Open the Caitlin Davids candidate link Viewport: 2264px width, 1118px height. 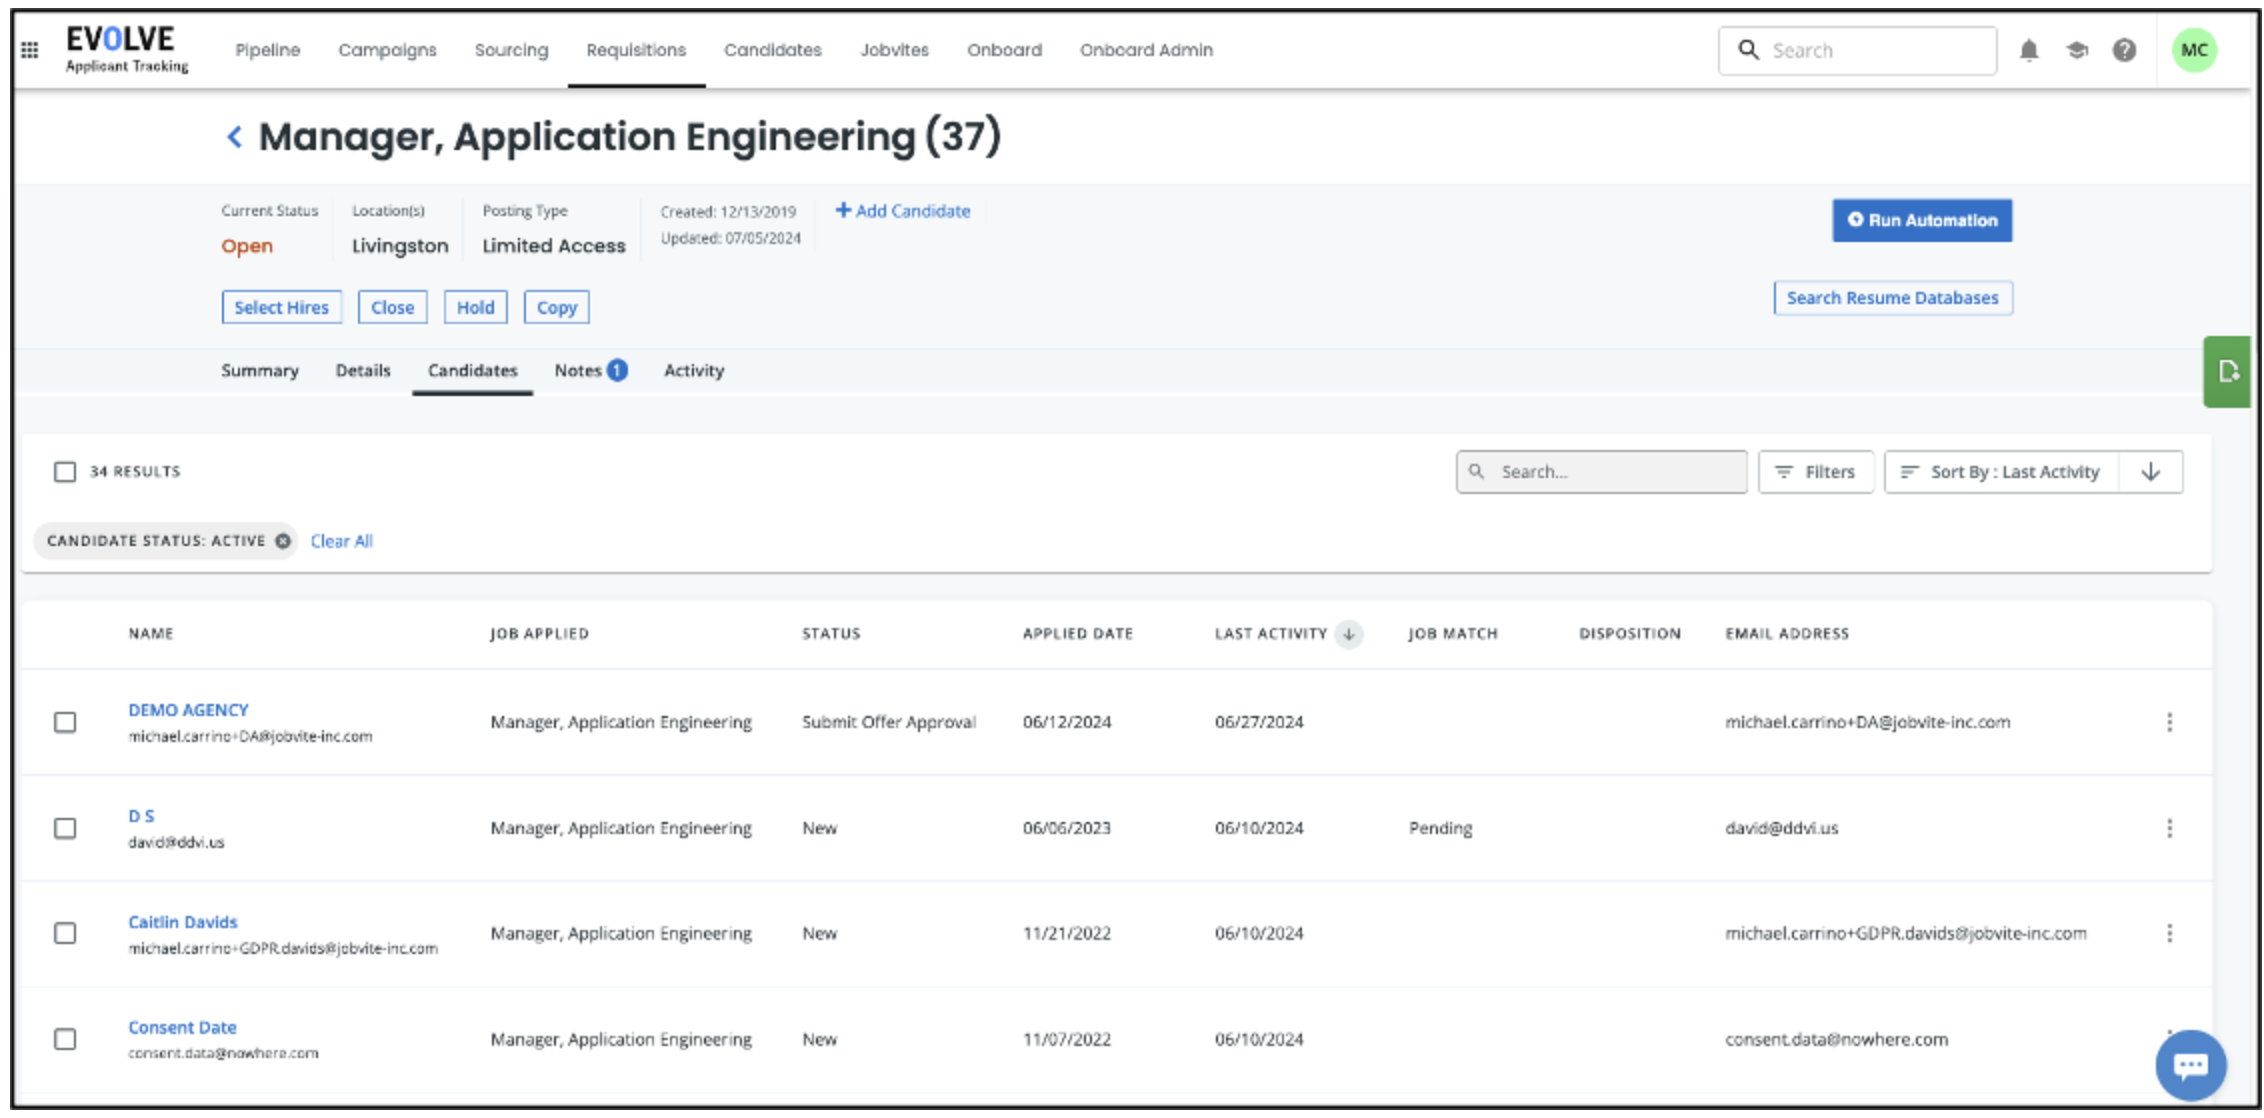click(183, 922)
